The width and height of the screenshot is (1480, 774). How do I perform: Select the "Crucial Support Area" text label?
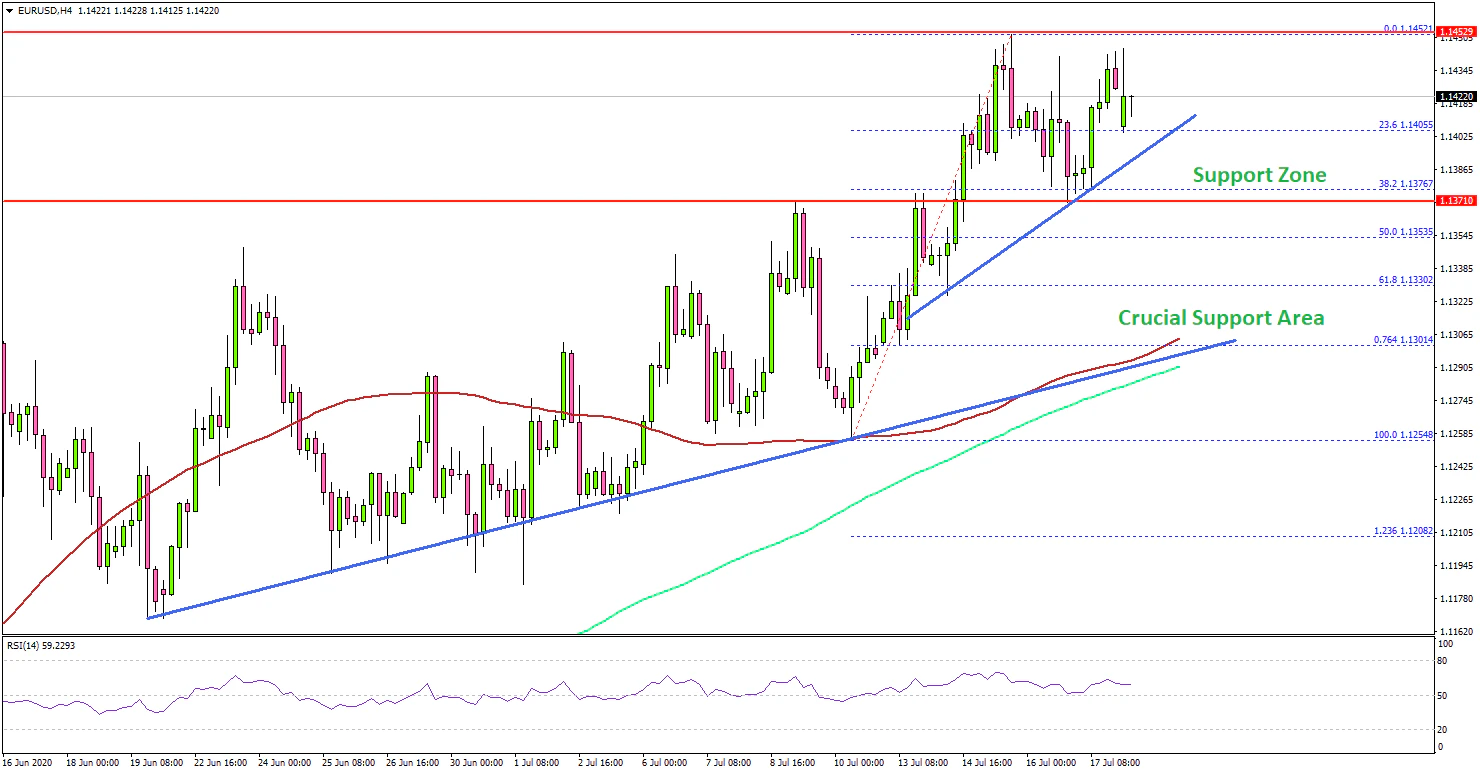(1221, 318)
